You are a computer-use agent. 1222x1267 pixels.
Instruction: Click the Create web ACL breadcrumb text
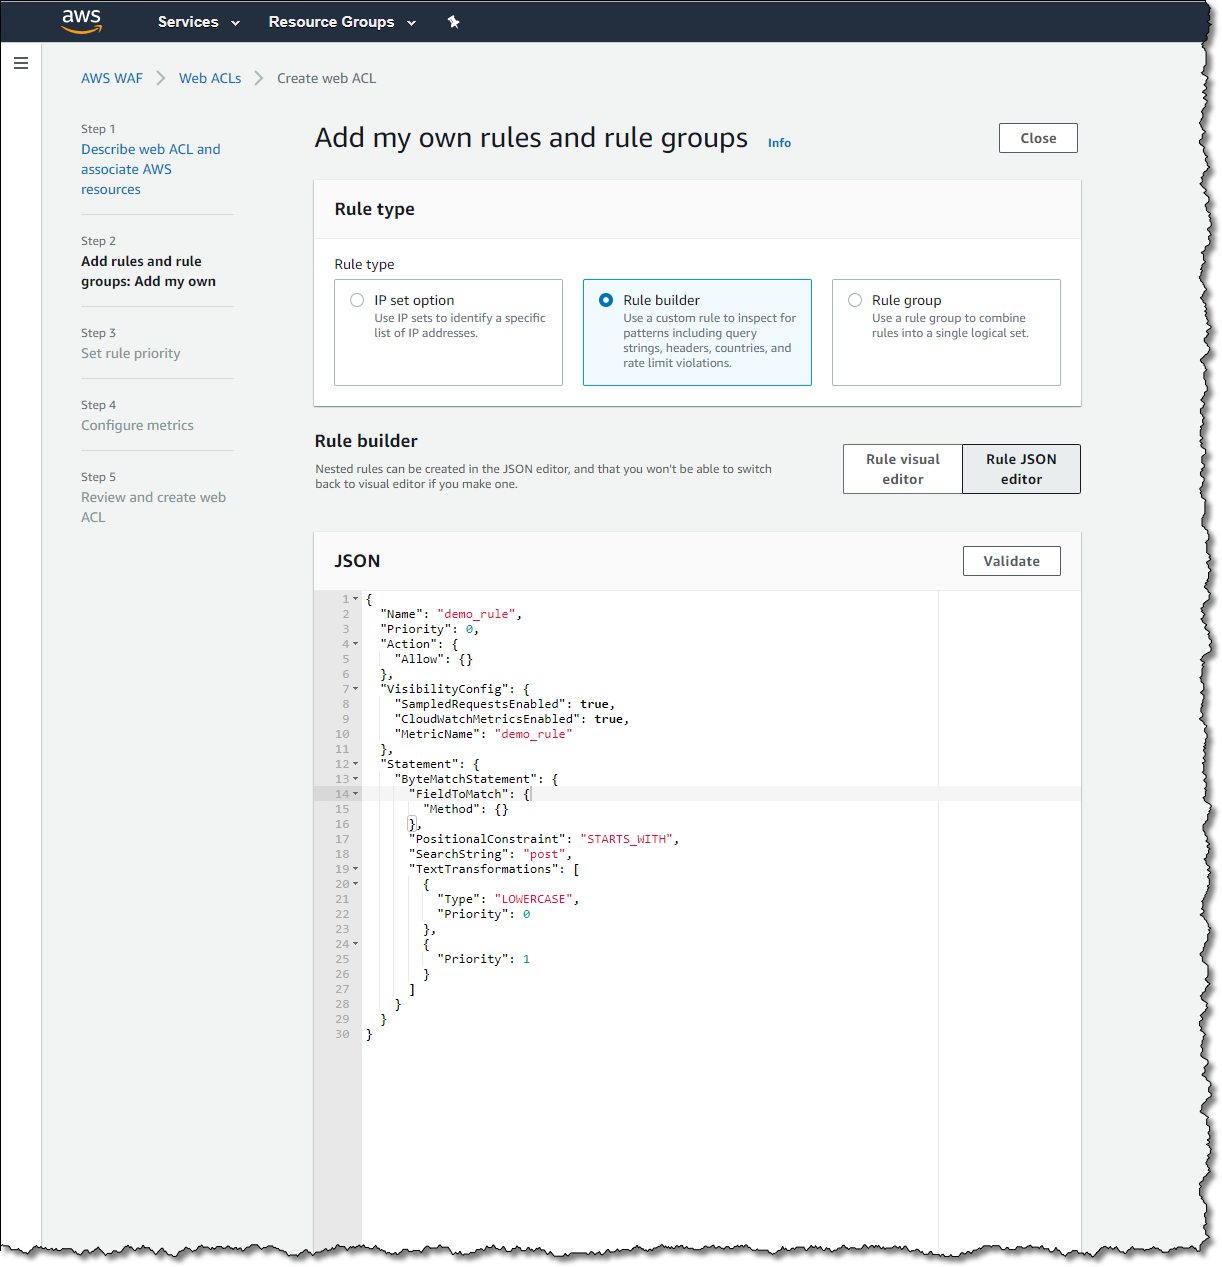click(x=326, y=78)
